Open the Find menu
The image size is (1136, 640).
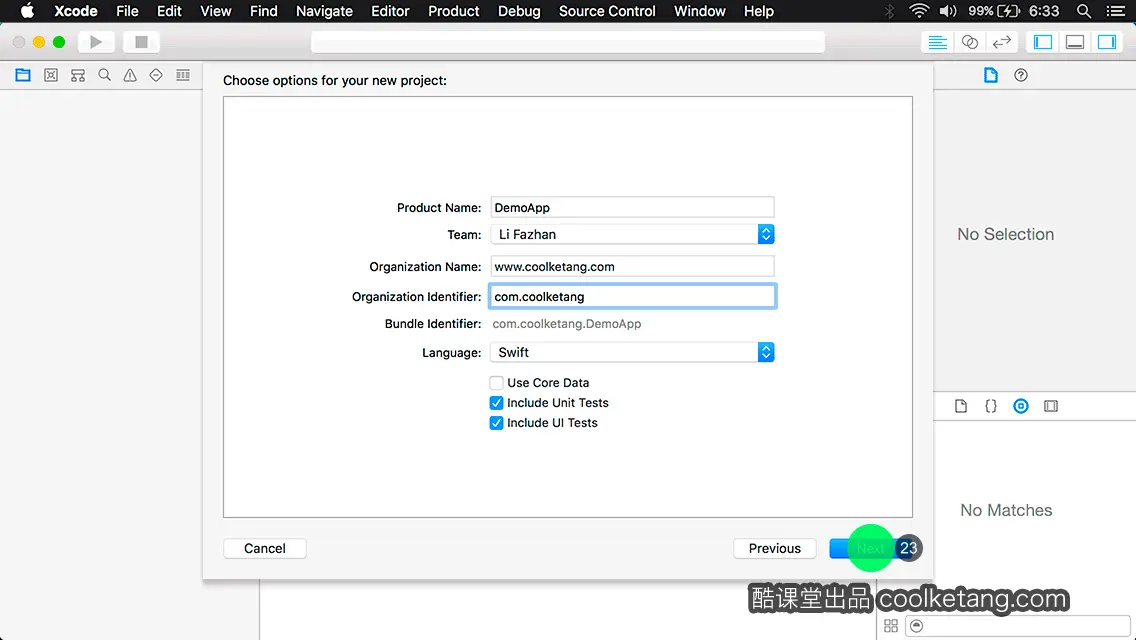(x=264, y=11)
